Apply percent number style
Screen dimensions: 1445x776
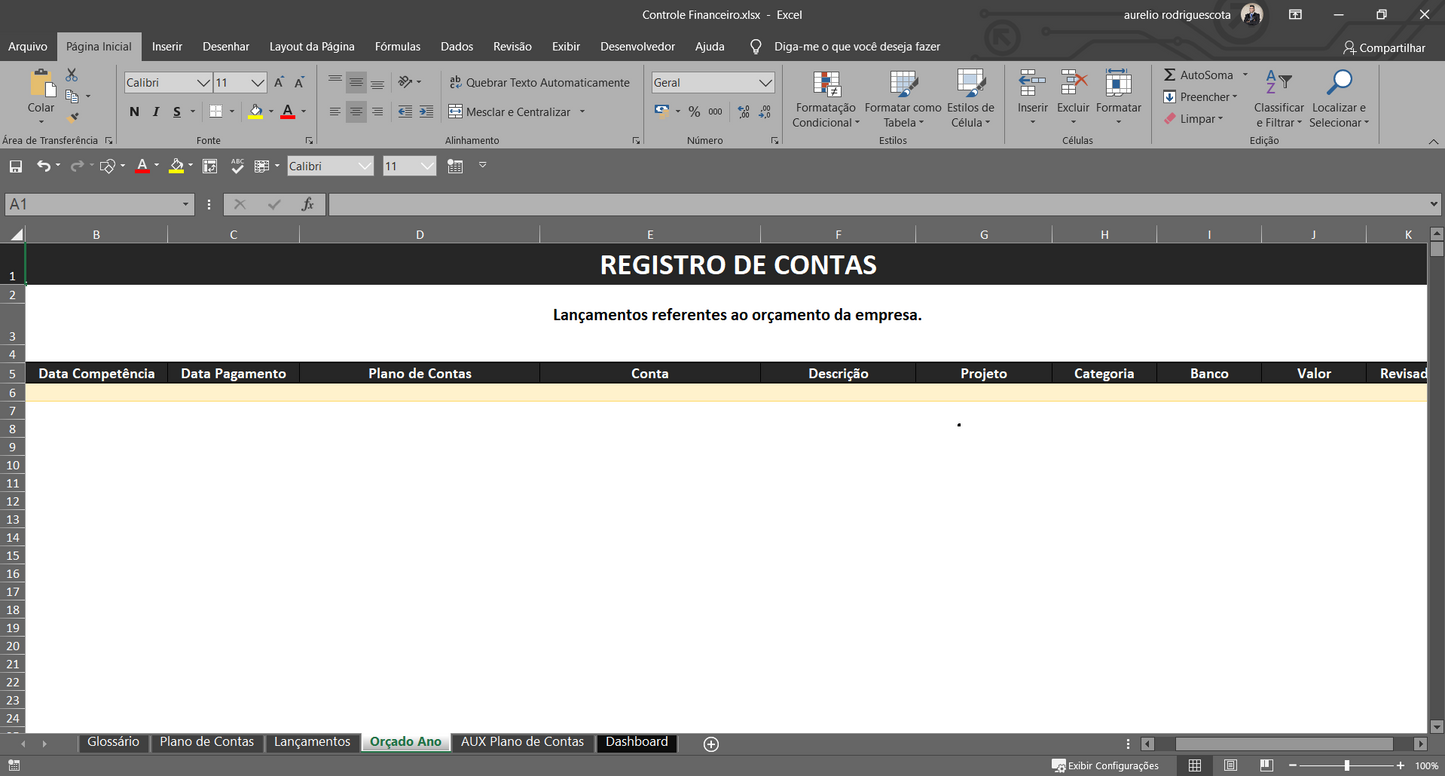694,111
